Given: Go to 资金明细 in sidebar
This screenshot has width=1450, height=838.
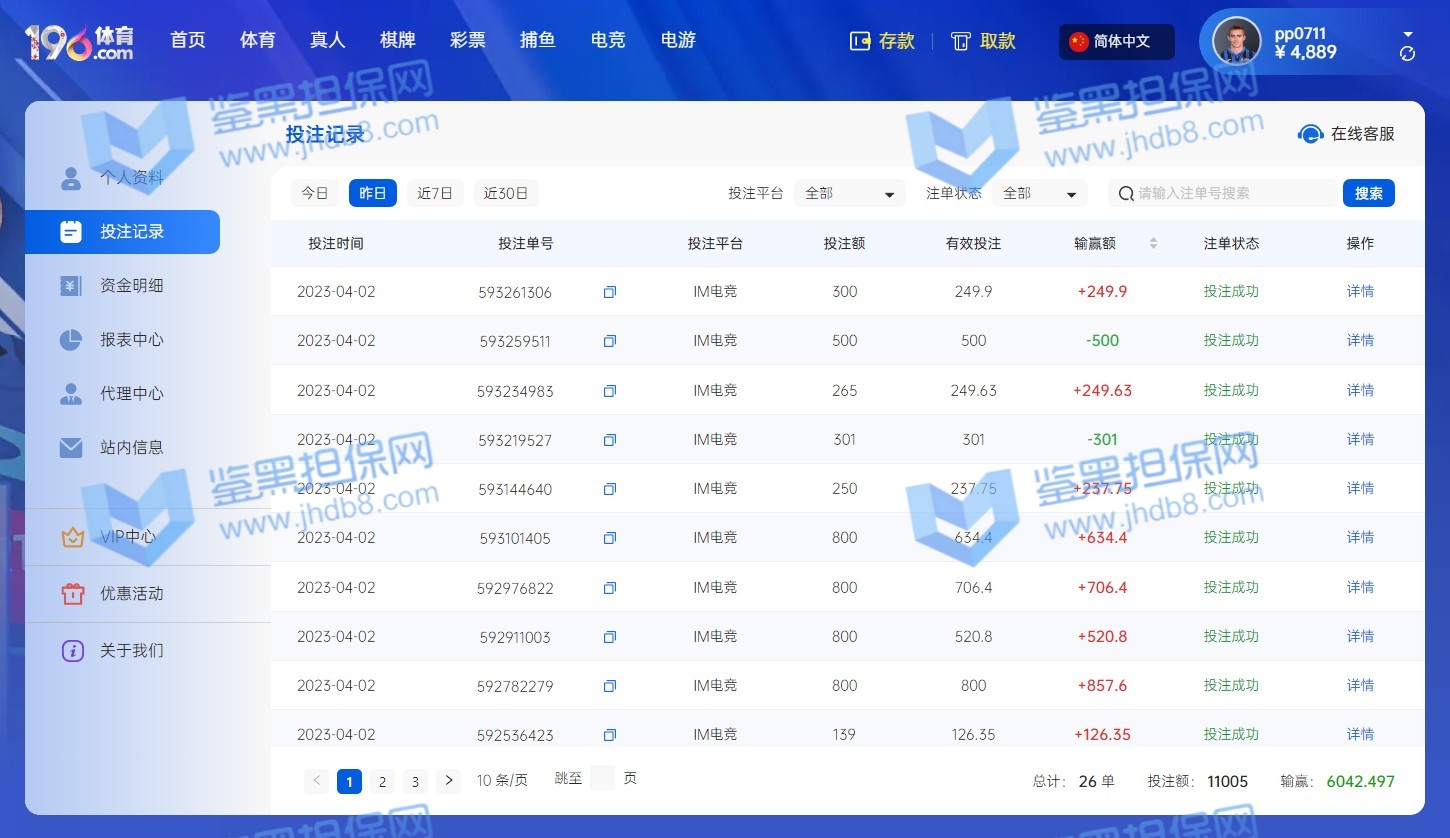Looking at the screenshot, I should pyautogui.click(x=131, y=286).
